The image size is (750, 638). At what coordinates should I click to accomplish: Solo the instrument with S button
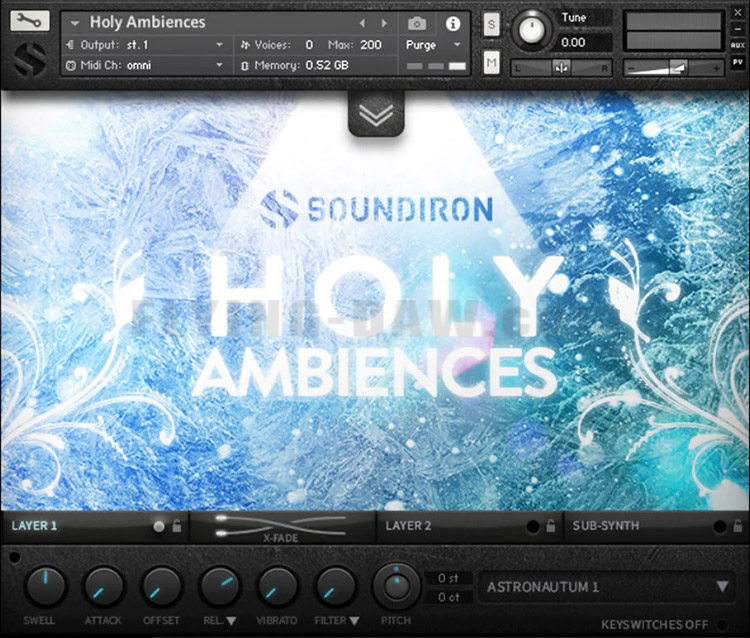[491, 24]
